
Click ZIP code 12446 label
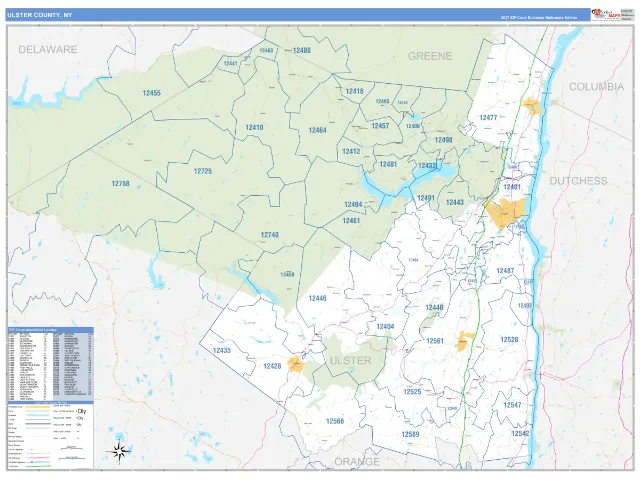coord(317,298)
